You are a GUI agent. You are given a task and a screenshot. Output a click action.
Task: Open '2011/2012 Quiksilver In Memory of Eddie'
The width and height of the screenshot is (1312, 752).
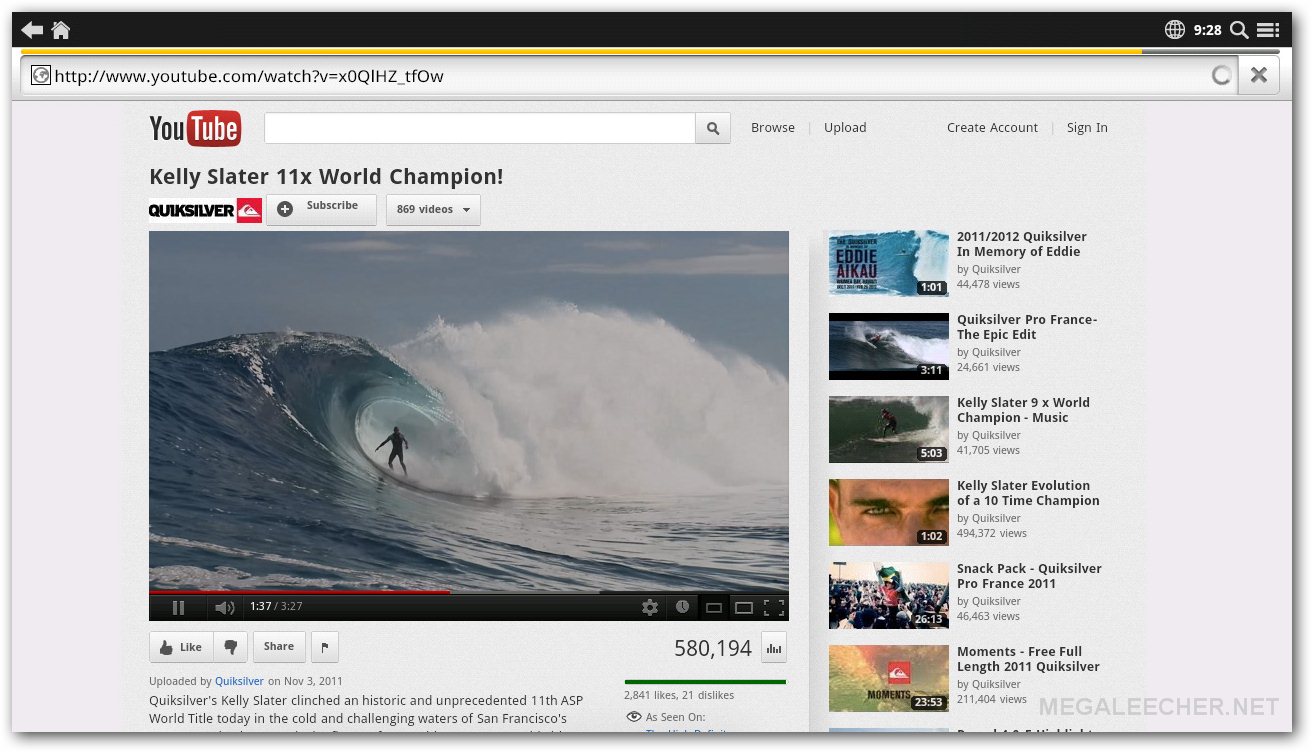point(1022,244)
